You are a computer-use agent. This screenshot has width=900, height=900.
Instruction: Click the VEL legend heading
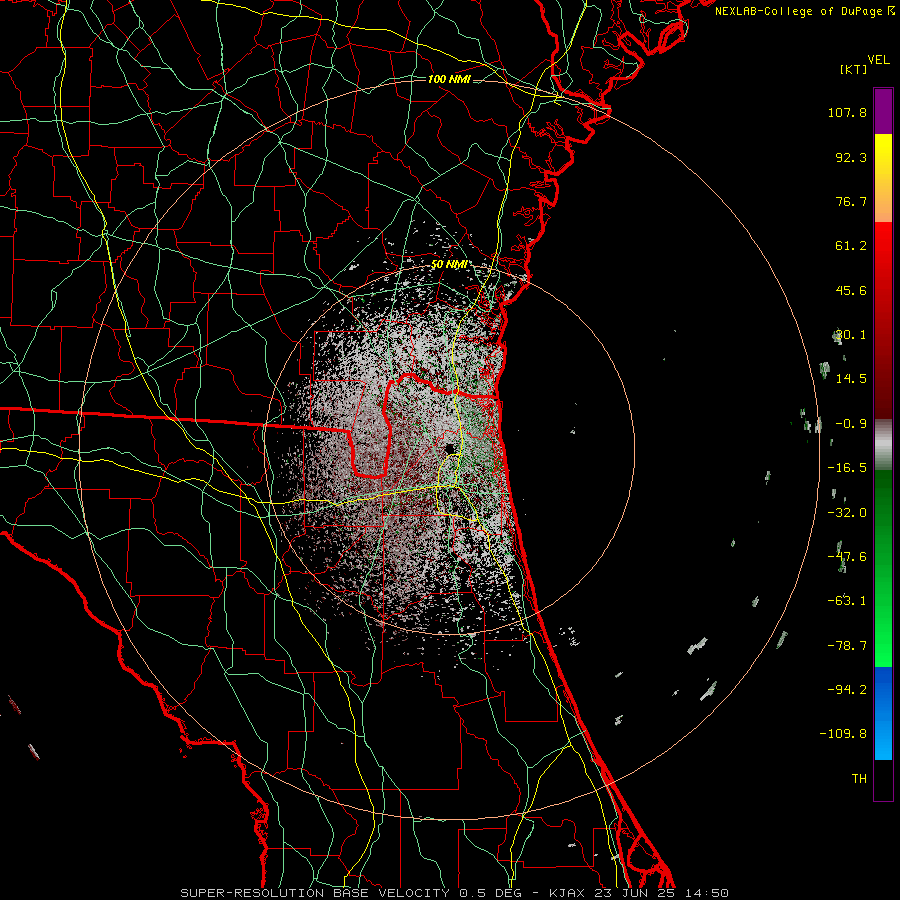(879, 60)
